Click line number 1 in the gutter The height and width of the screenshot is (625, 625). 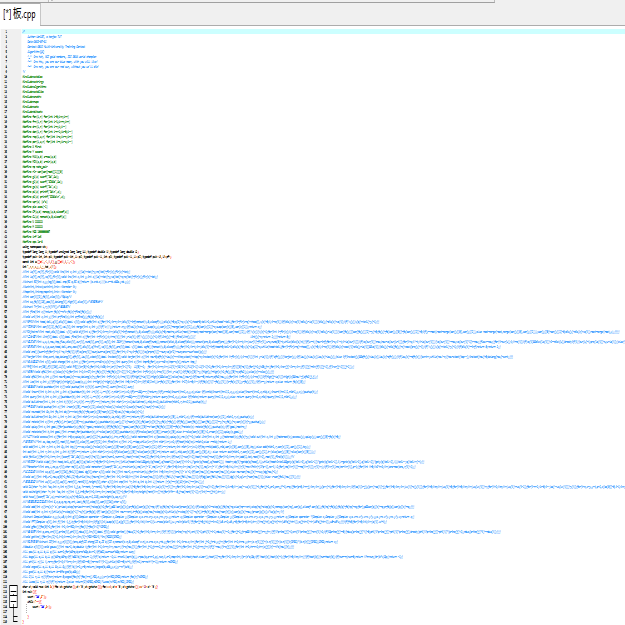pyautogui.click(x=6, y=33)
